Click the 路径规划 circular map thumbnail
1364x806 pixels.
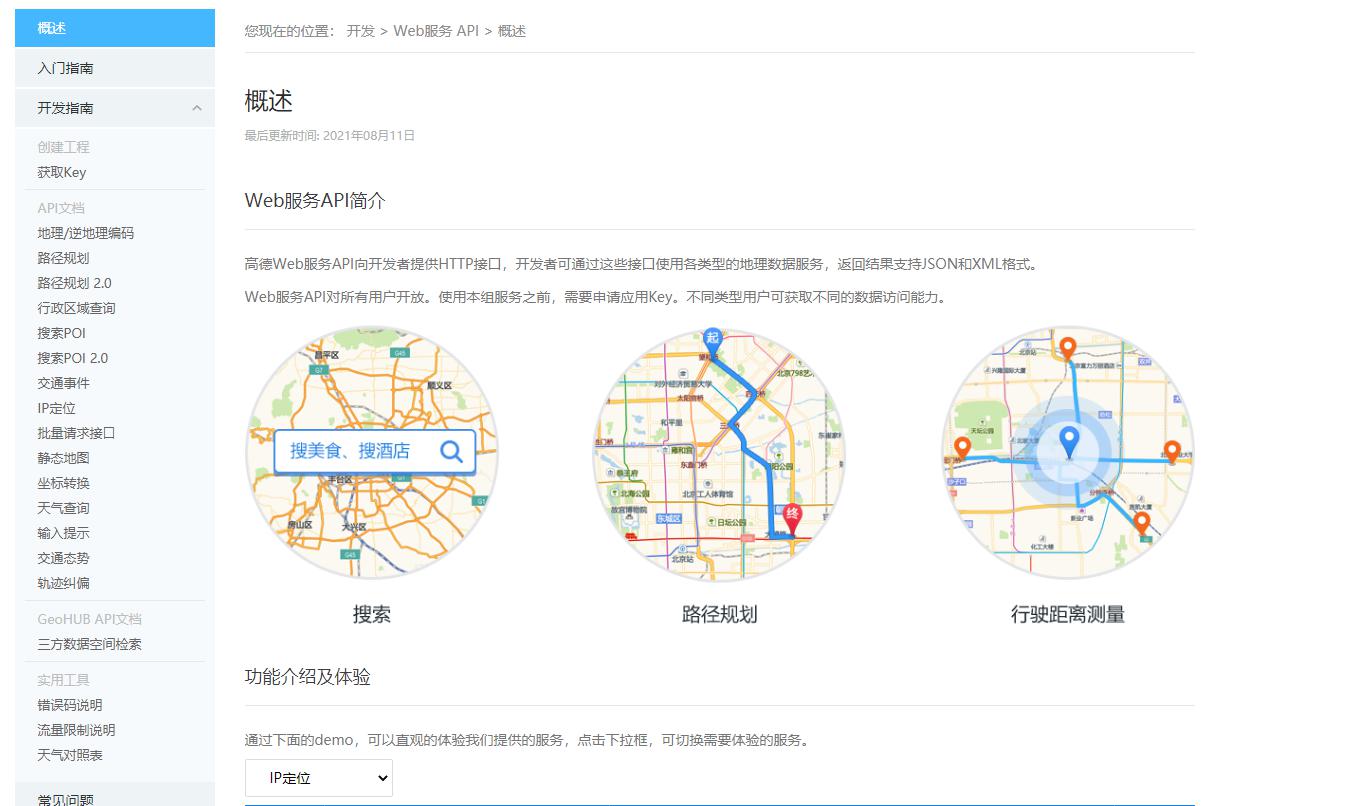pos(719,453)
